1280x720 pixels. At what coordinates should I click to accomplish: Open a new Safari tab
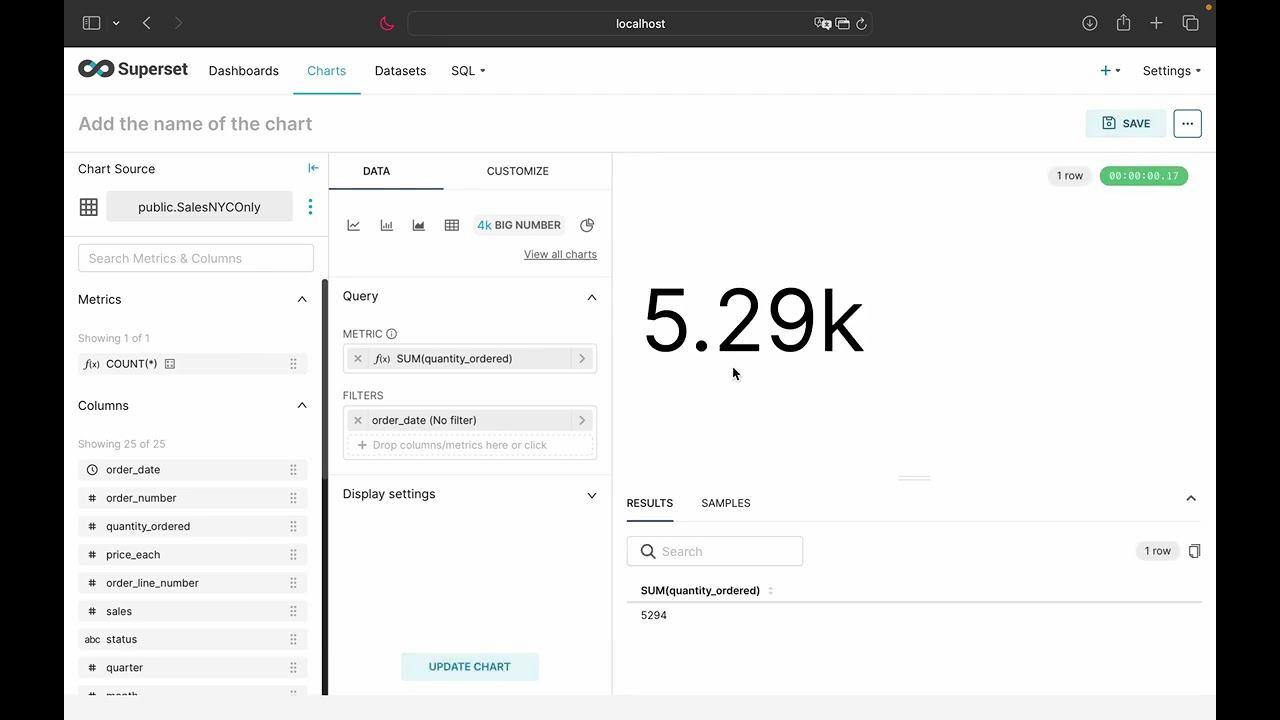click(x=1156, y=23)
